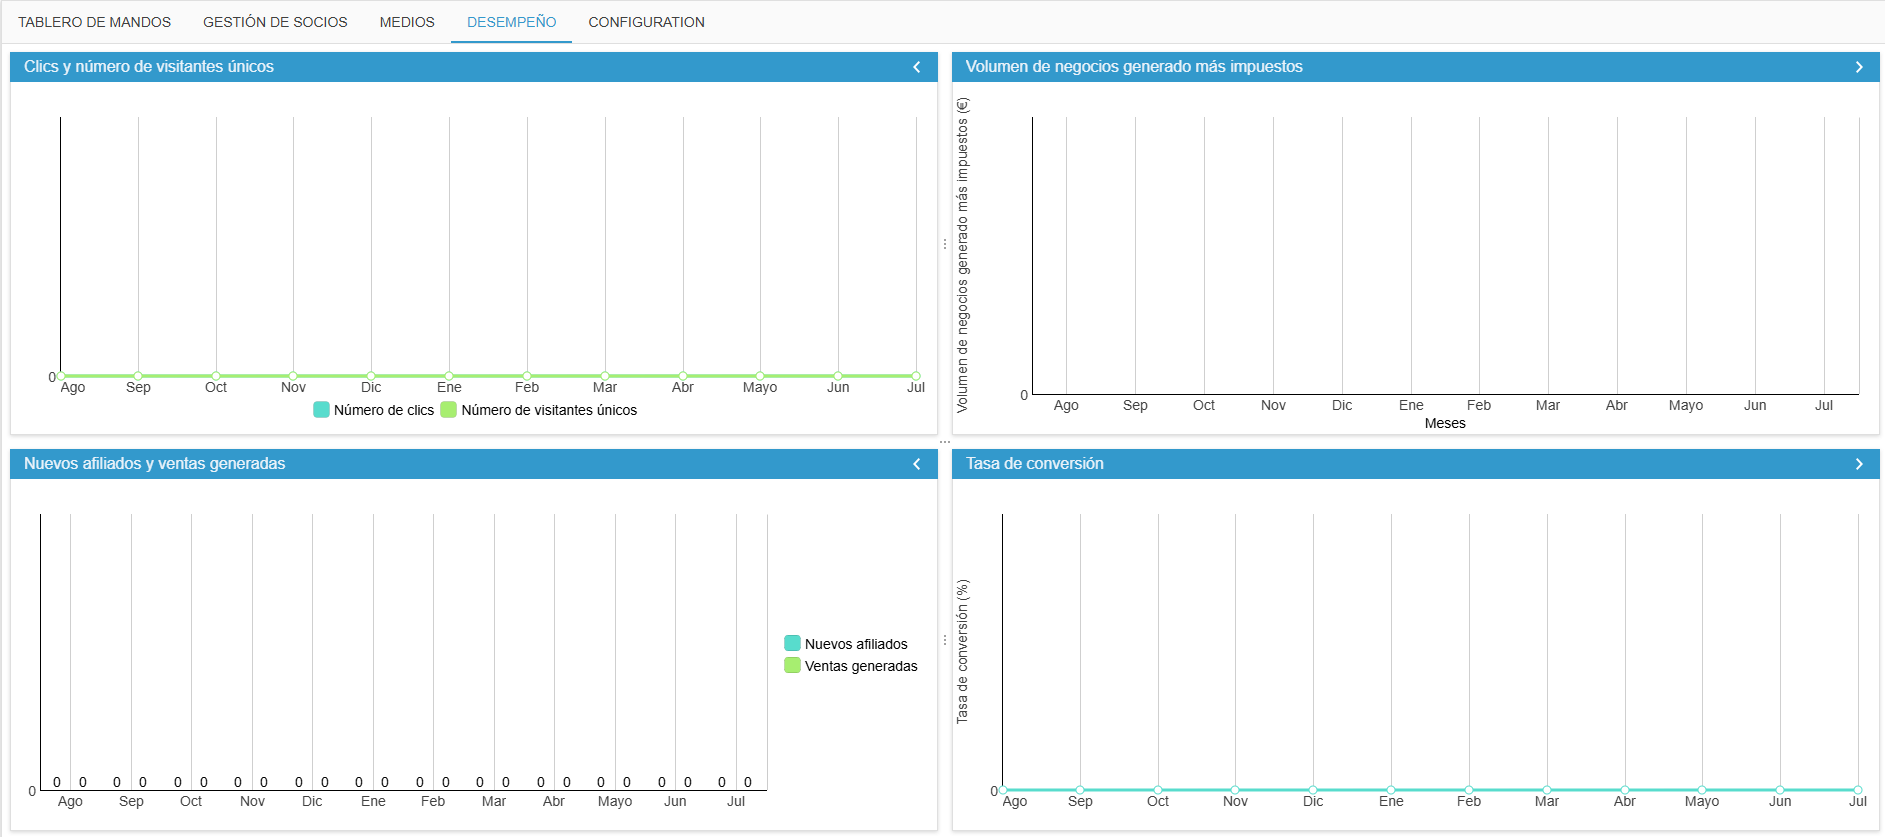
Task: Click the horizontal splitter handle between chart rows
Action: click(945, 442)
